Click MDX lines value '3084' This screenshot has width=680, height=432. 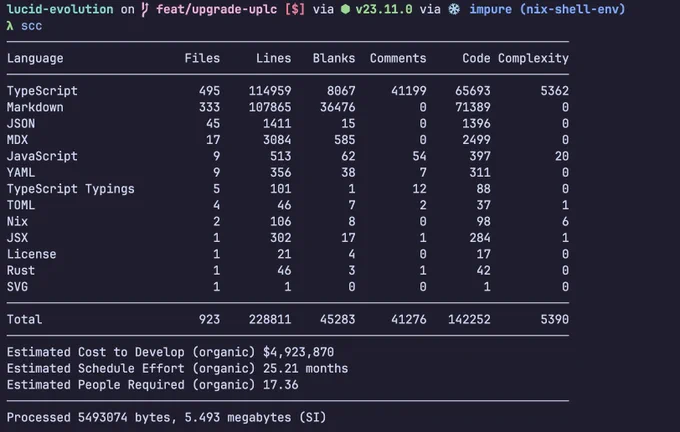tap(277, 140)
